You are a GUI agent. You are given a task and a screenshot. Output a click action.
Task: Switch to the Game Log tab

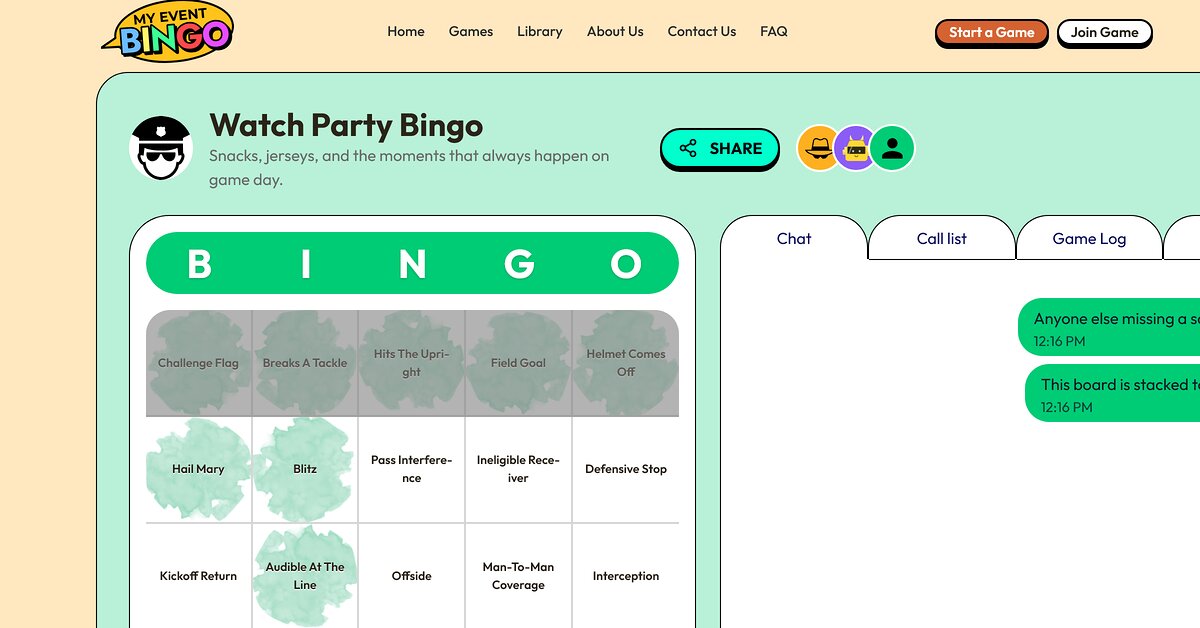coord(1089,238)
